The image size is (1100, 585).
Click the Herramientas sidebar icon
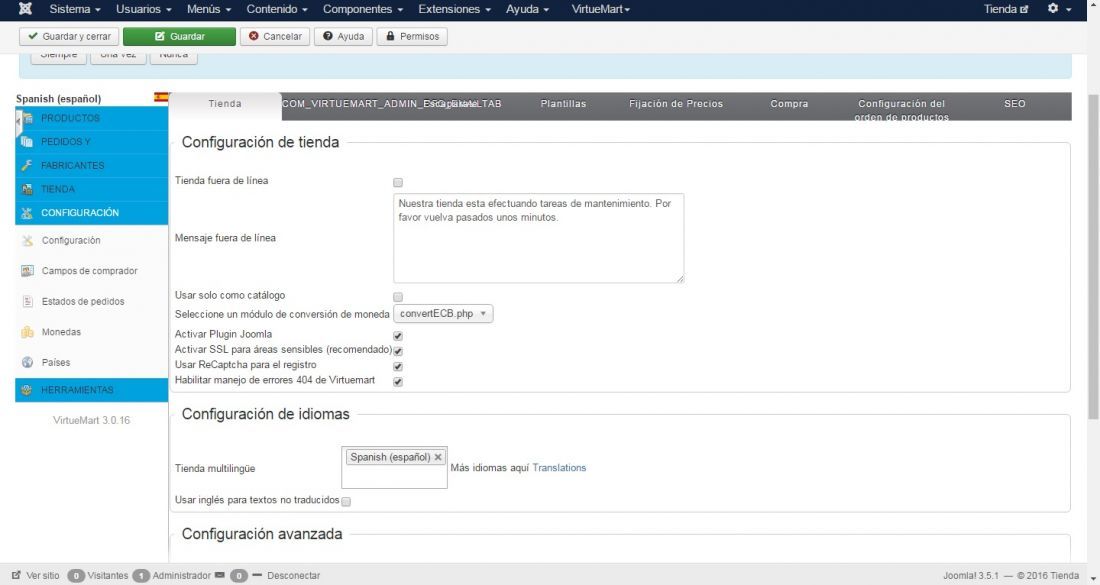pos(27,390)
